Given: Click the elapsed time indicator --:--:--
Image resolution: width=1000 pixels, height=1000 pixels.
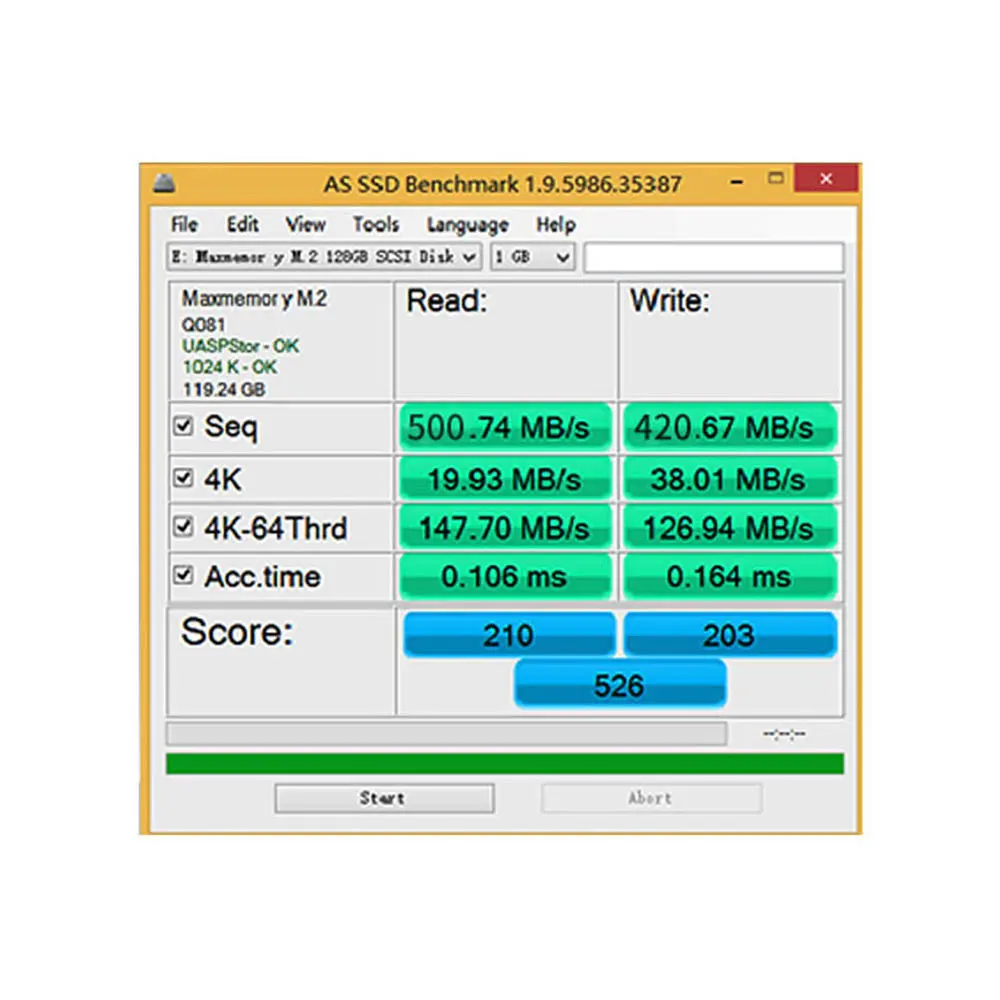Looking at the screenshot, I should click(x=784, y=733).
